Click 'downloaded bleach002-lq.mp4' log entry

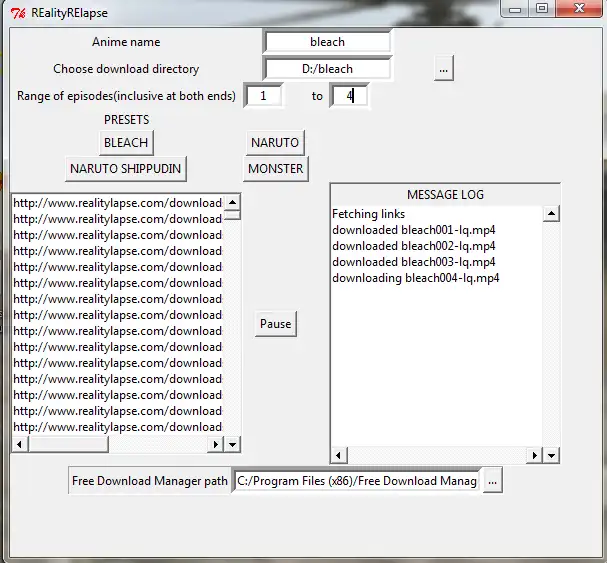(413, 246)
